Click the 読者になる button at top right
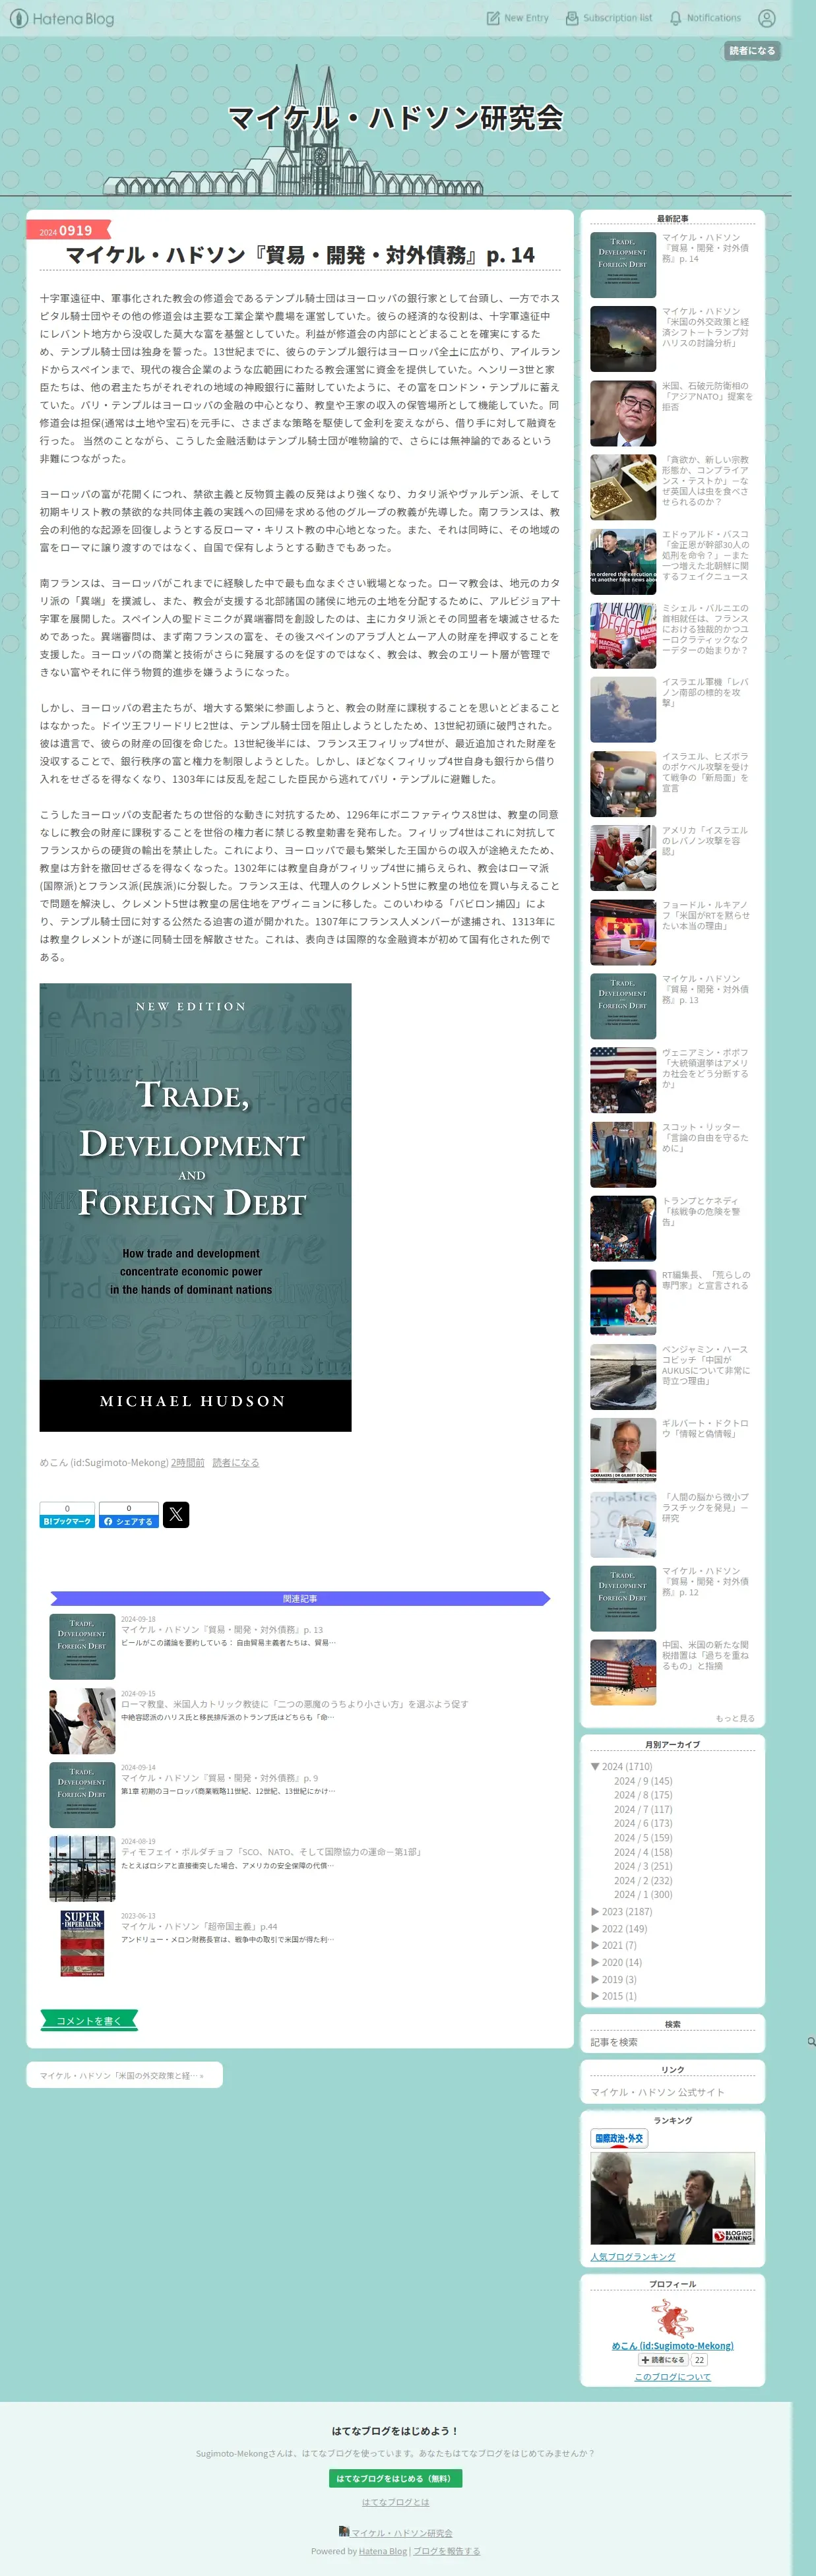The width and height of the screenshot is (816, 2576). 752,51
